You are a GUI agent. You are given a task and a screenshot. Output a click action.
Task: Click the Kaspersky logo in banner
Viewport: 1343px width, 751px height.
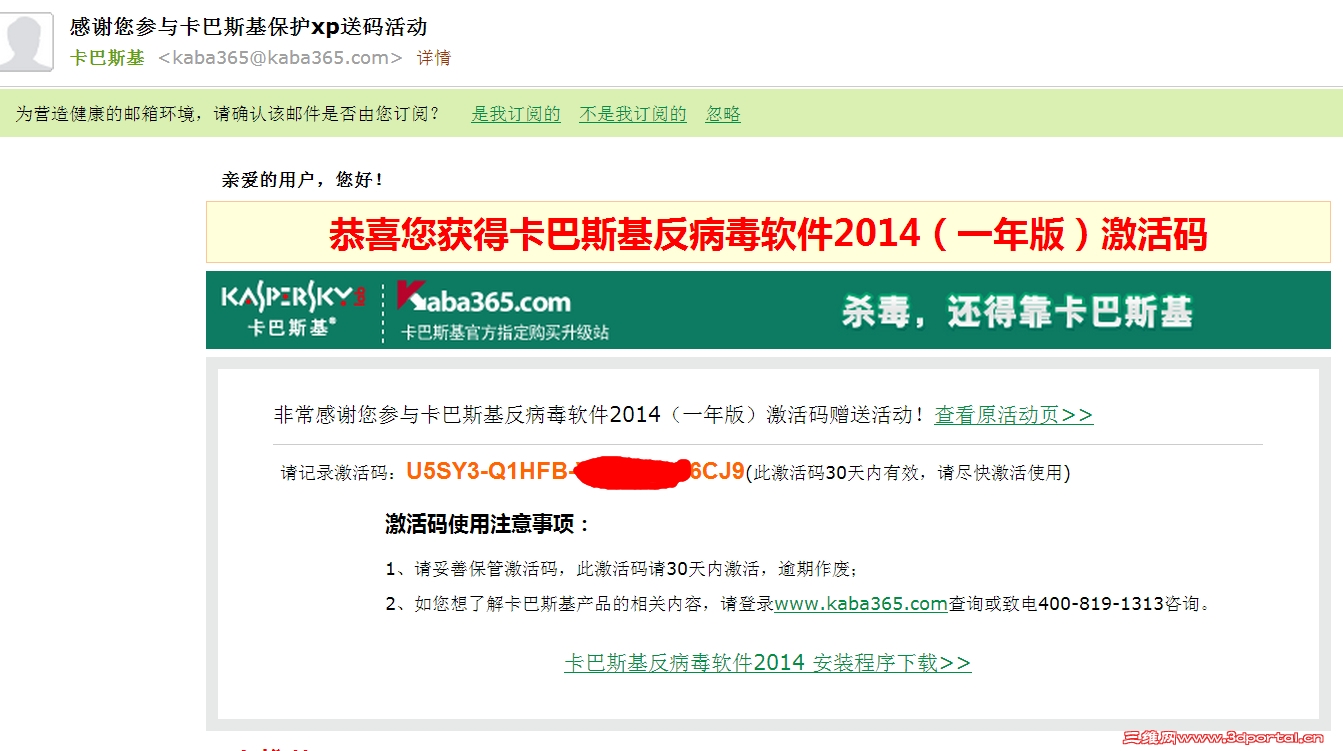[x=294, y=310]
